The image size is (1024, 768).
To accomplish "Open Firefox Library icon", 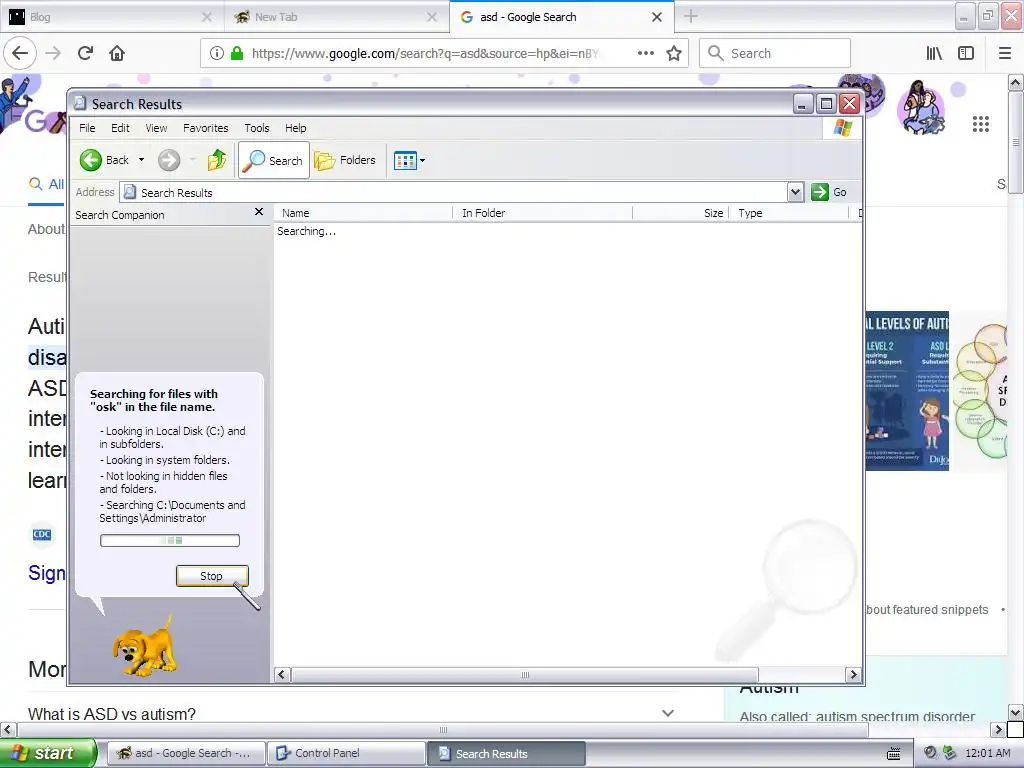I will 934,53.
